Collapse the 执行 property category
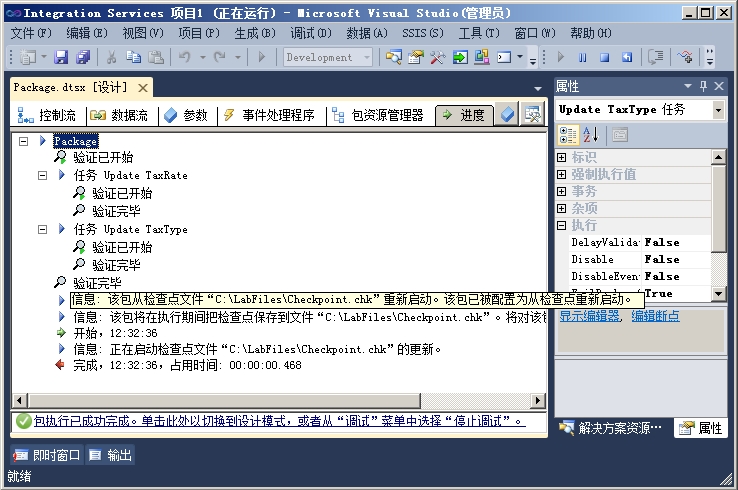This screenshot has height=490, width=738. click(x=562, y=225)
